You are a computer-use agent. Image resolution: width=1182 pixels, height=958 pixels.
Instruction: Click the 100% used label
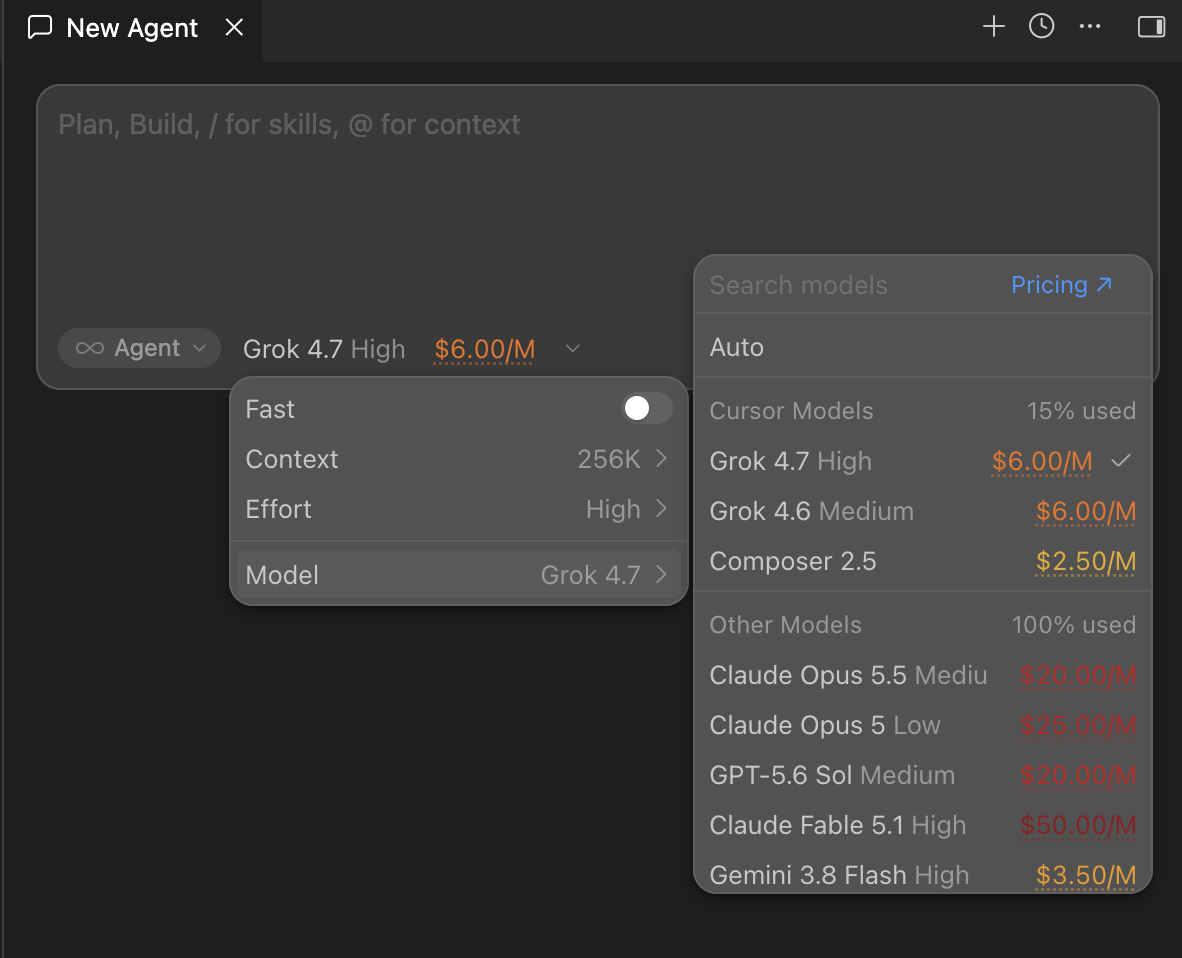tap(1073, 625)
